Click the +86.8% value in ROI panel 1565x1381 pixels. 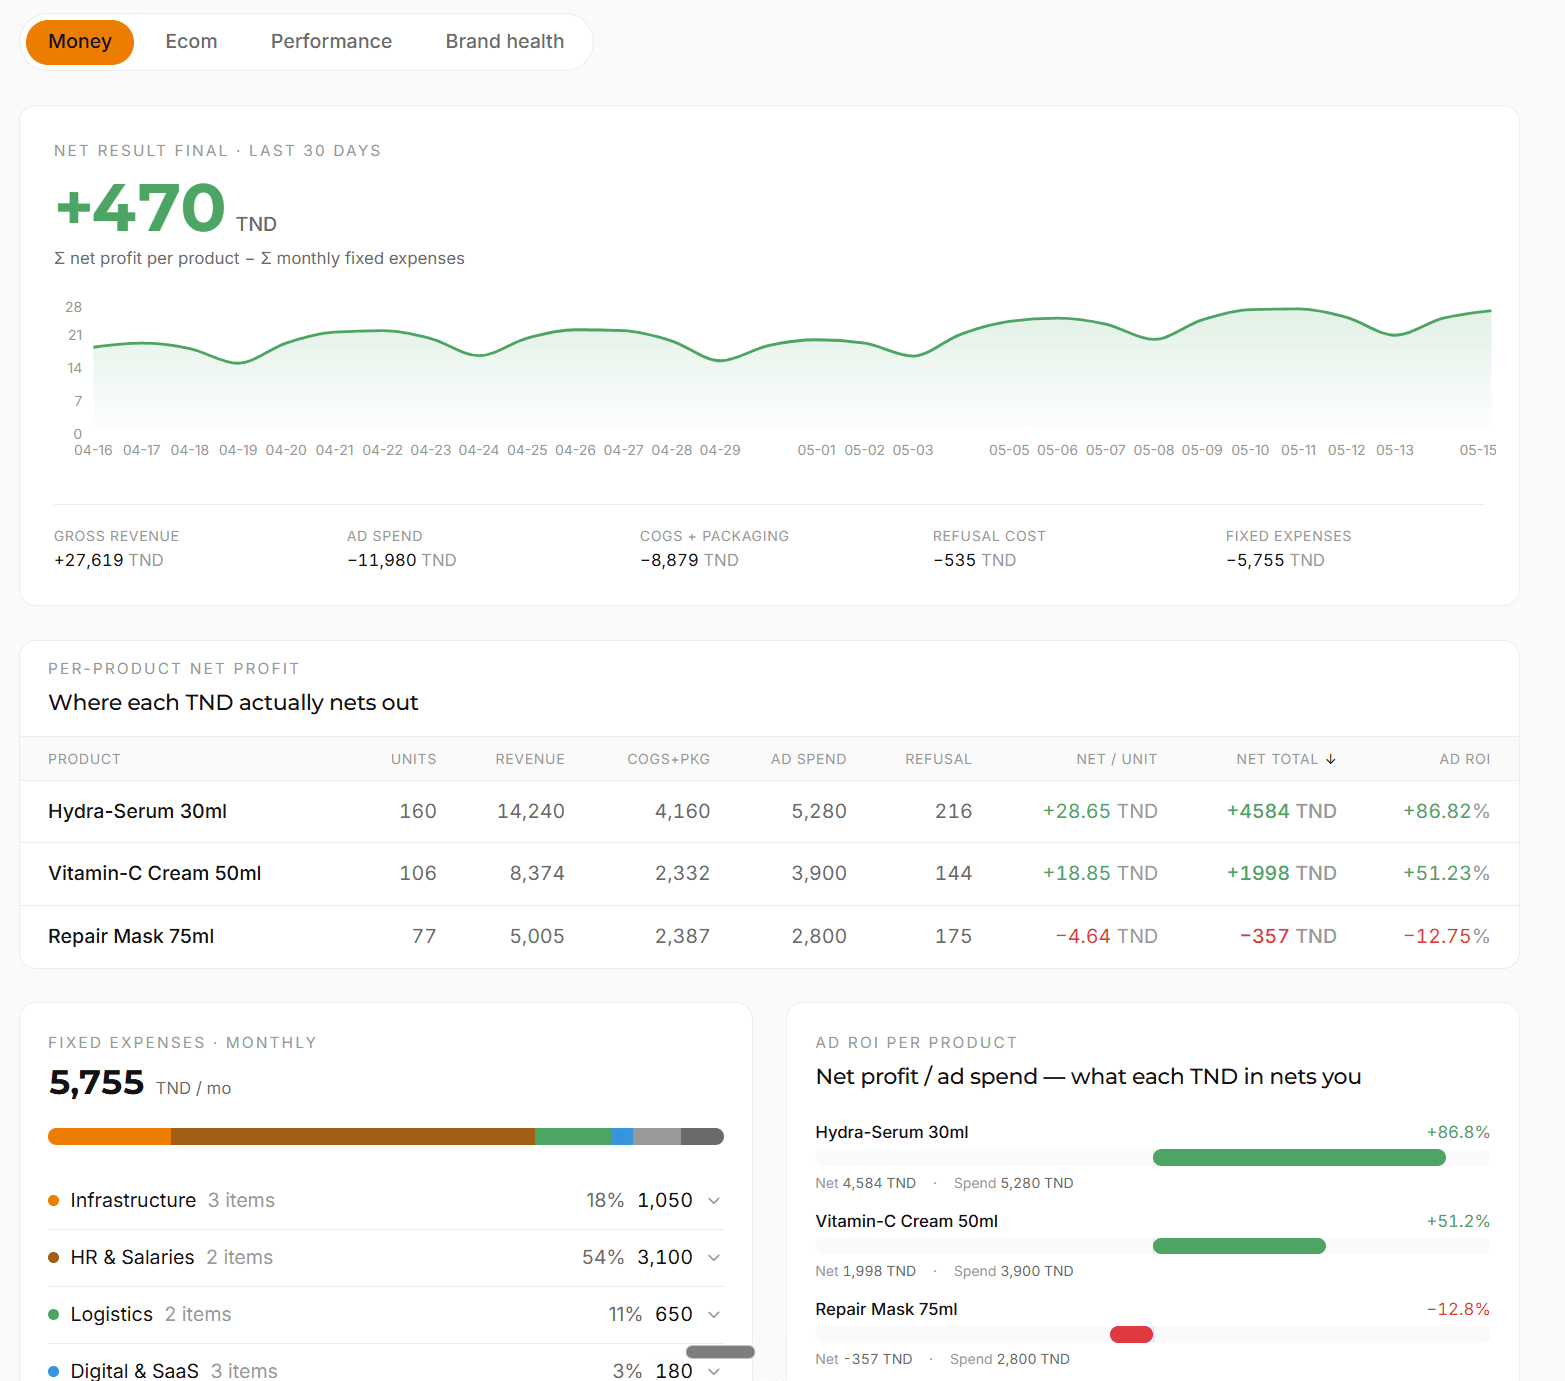coord(1458,1132)
